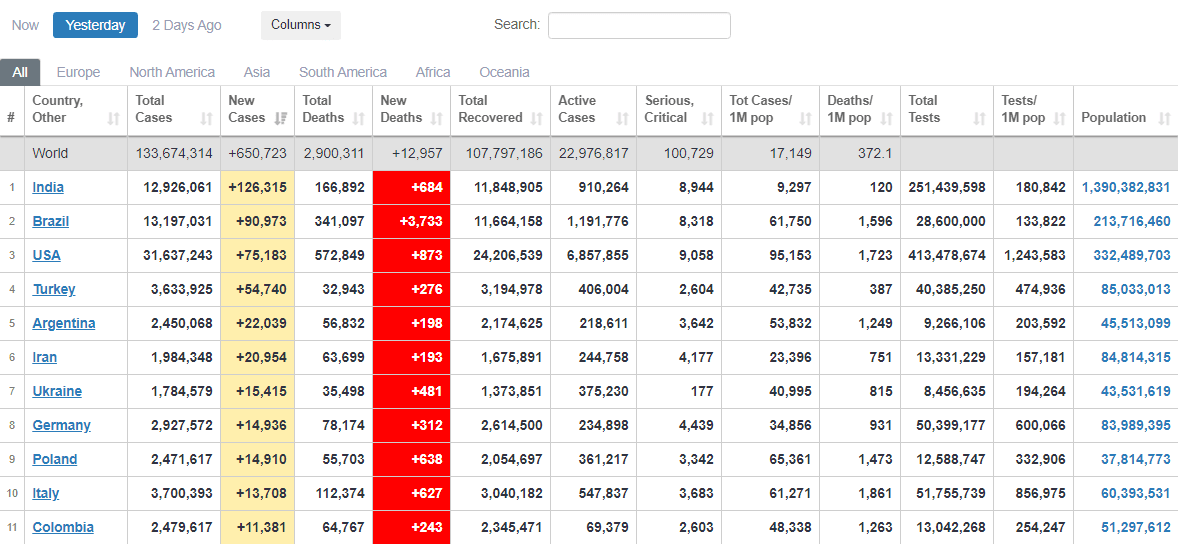Open the Columns dropdown
Viewport: 1178px width, 544px height.
click(x=301, y=25)
